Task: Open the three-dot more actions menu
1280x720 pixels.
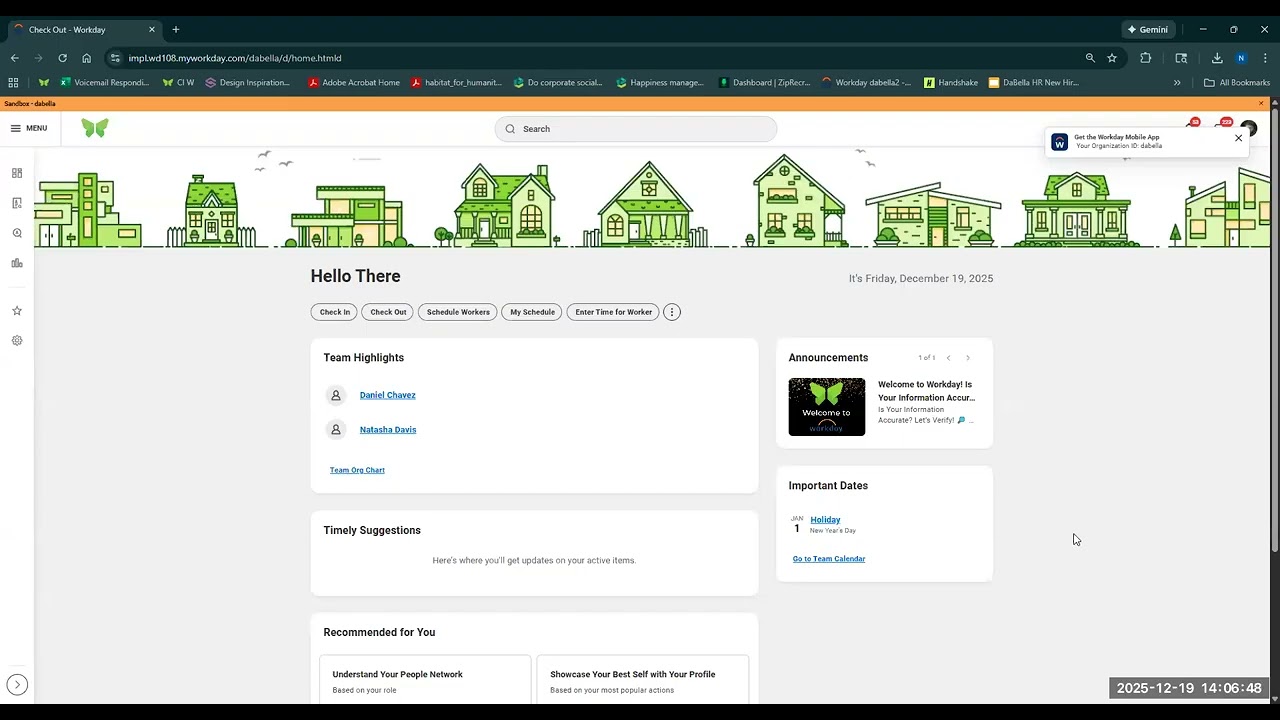Action: pos(672,312)
